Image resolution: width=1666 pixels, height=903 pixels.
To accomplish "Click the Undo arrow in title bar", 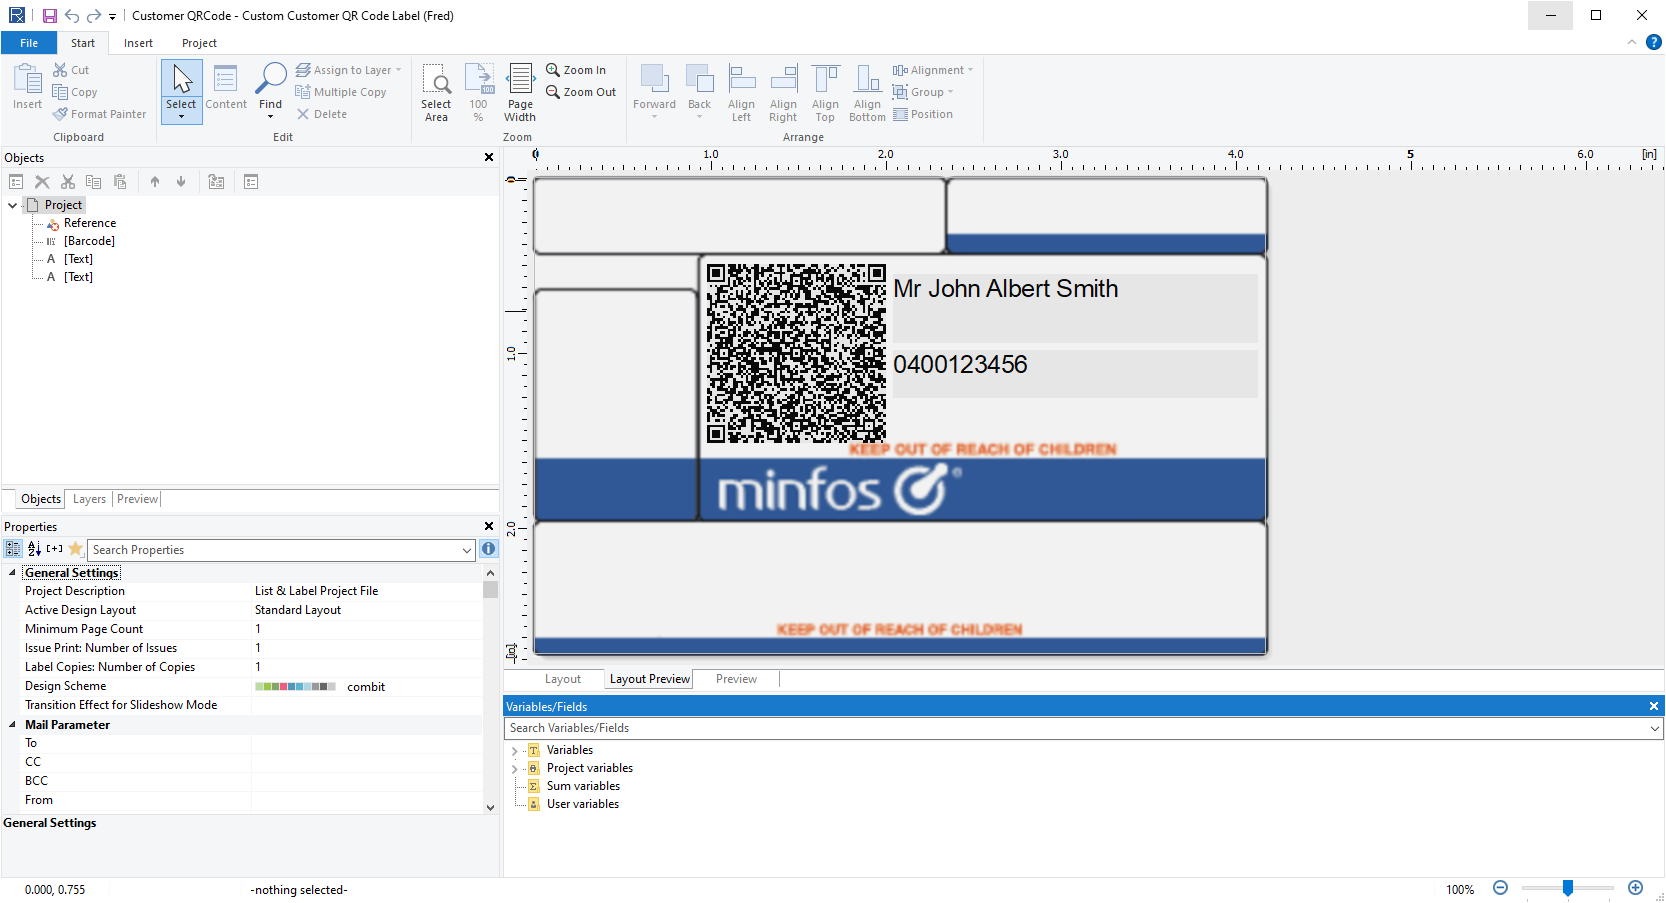I will [x=72, y=15].
